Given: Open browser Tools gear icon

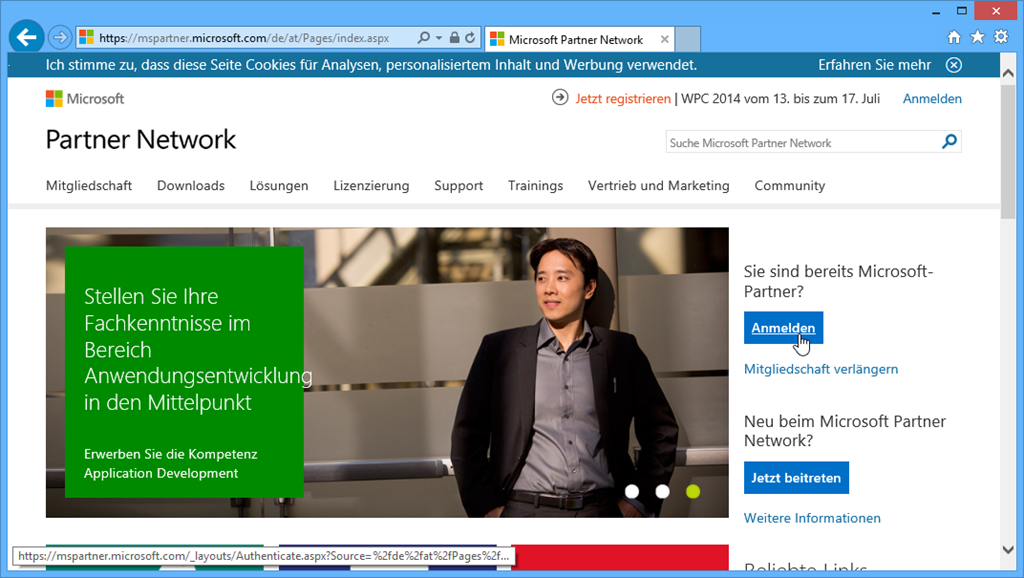Looking at the screenshot, I should tap(1000, 38).
